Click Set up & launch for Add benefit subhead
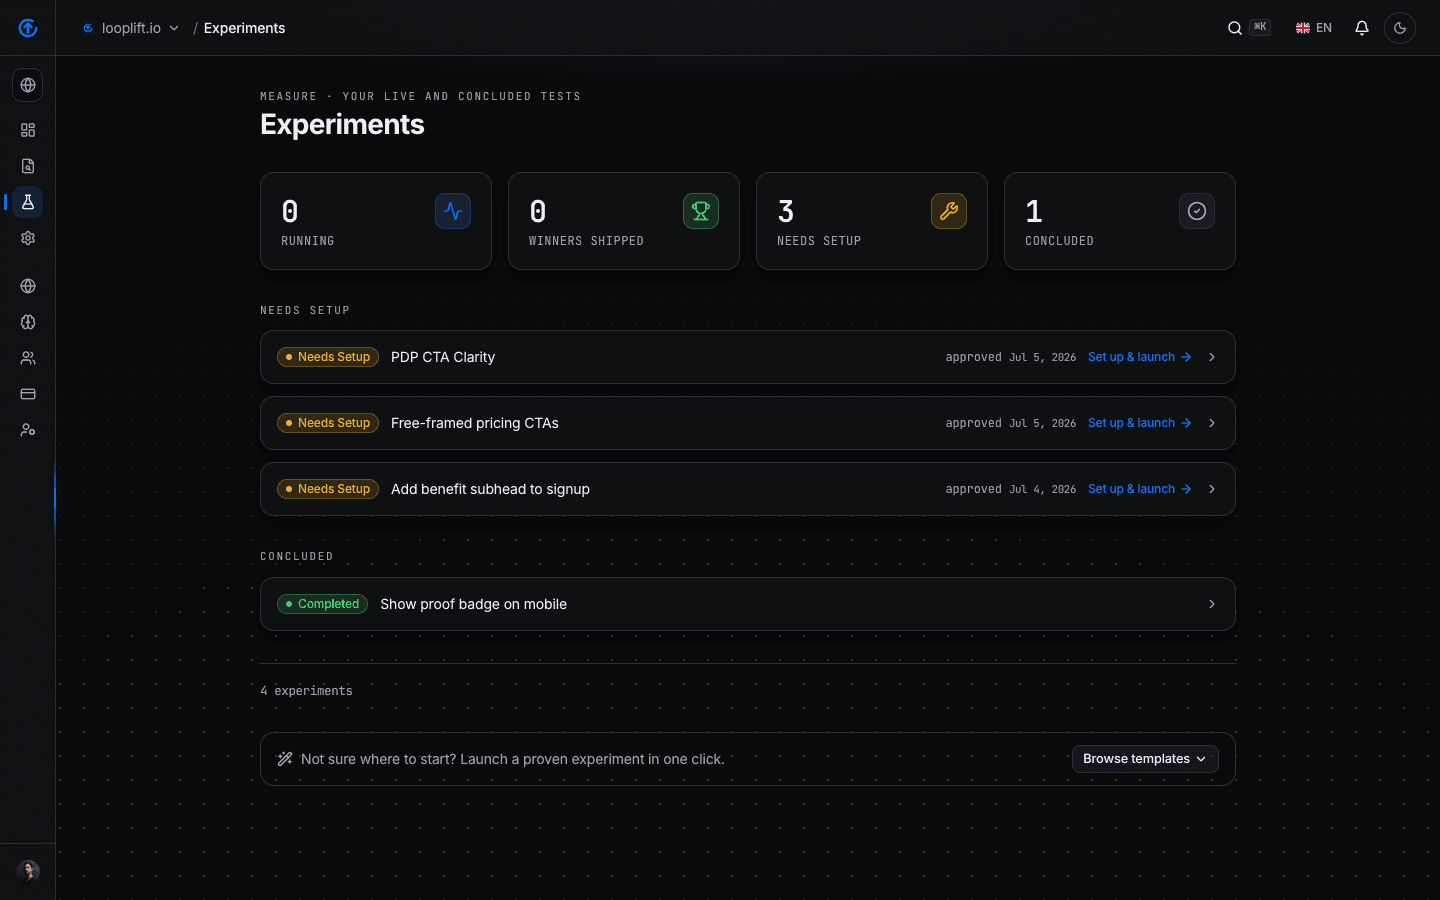The image size is (1440, 900). coord(1139,489)
